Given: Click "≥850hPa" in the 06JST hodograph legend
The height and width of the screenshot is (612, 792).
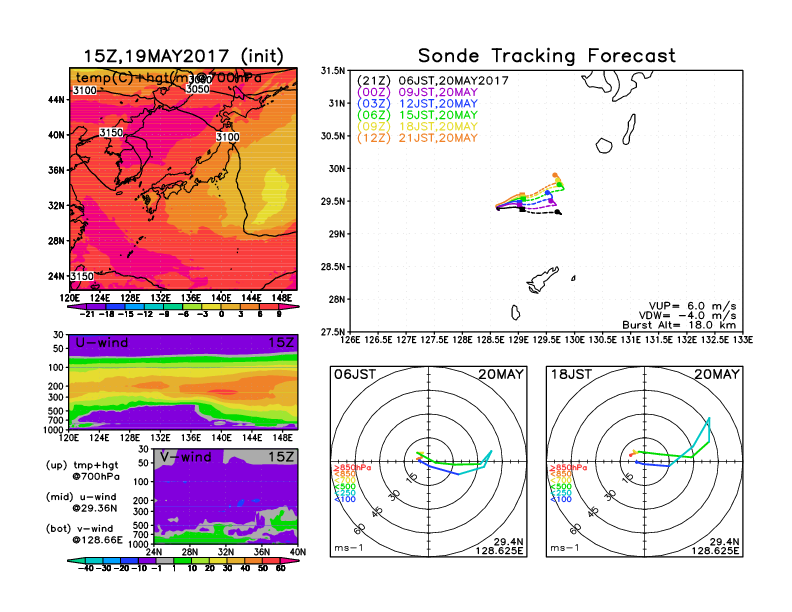Looking at the screenshot, I should 352,468.
